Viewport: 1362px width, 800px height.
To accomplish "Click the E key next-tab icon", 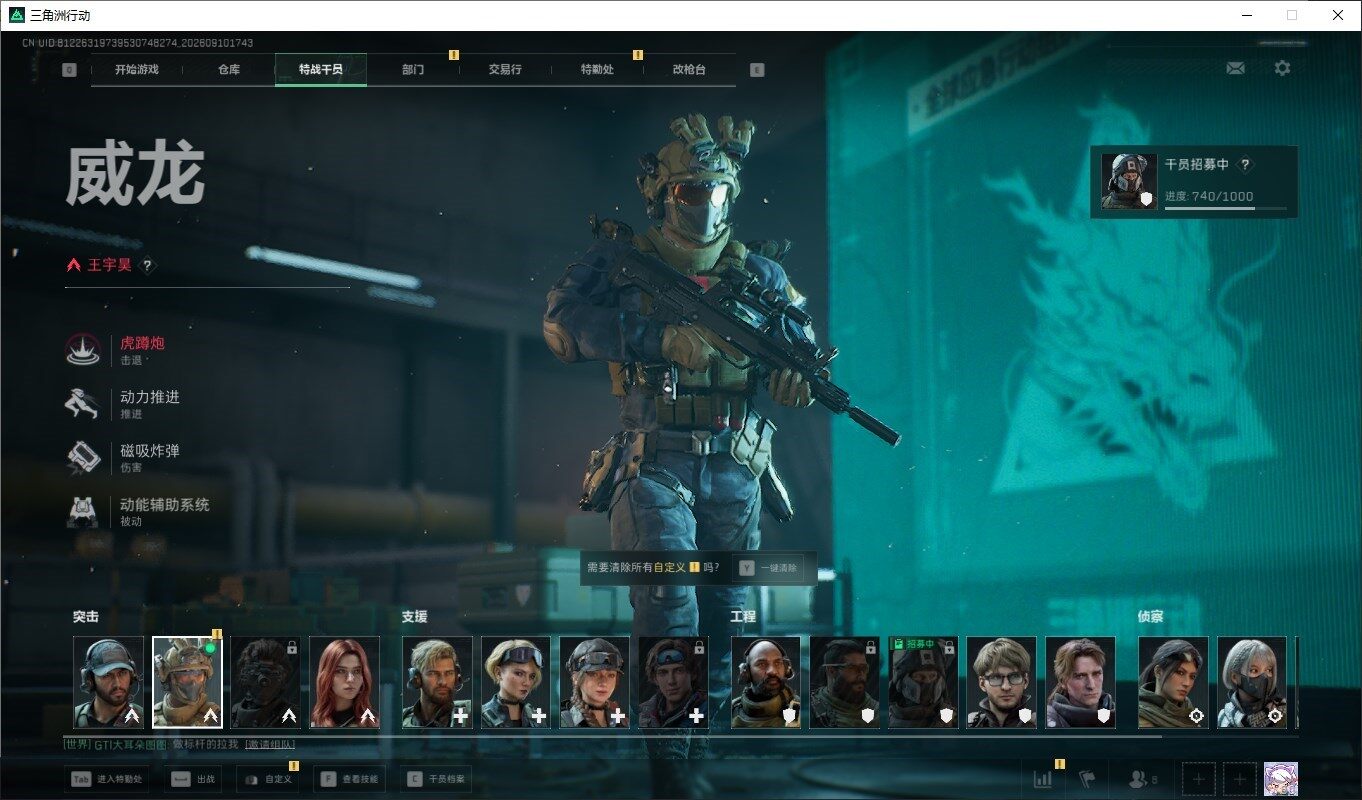I will click(x=757, y=70).
